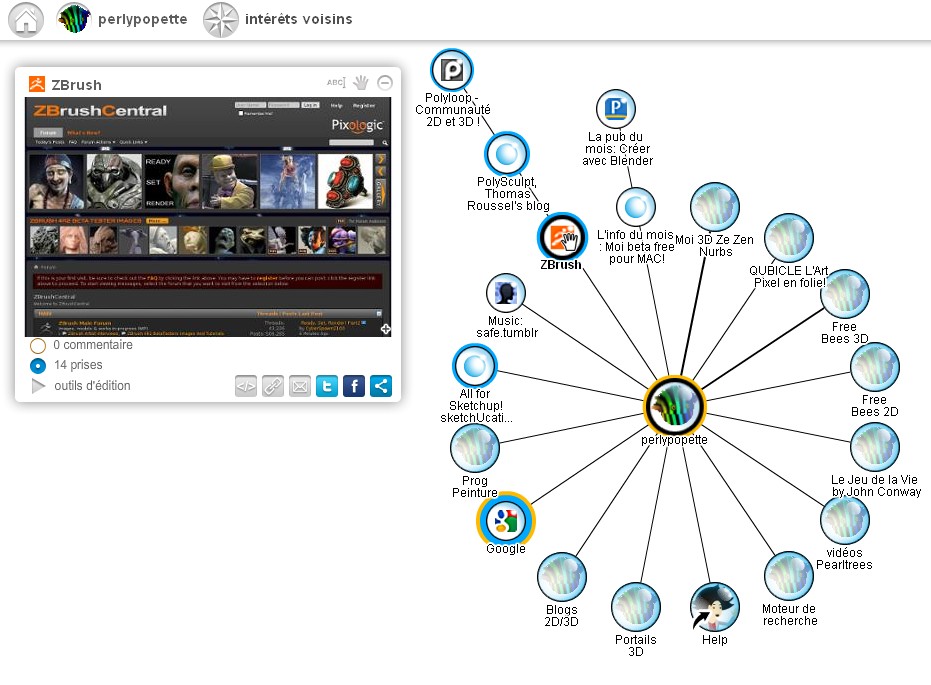931x685 pixels.
Task: Open Le Jeu de la Vie pearltree
Action: pyautogui.click(x=875, y=446)
